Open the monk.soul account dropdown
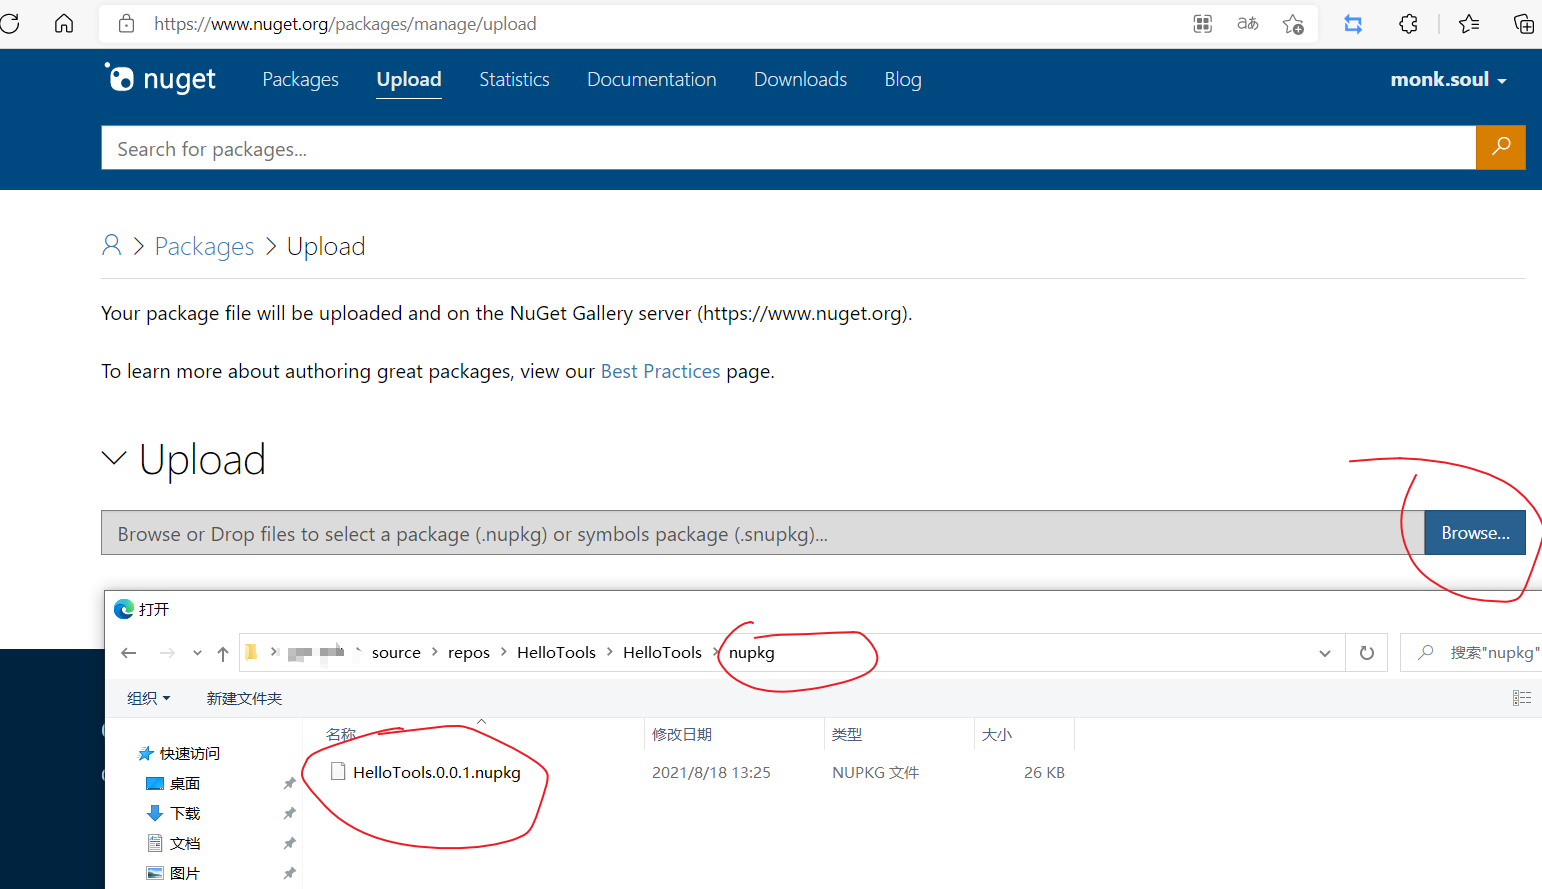This screenshot has width=1542, height=889. coord(1447,80)
